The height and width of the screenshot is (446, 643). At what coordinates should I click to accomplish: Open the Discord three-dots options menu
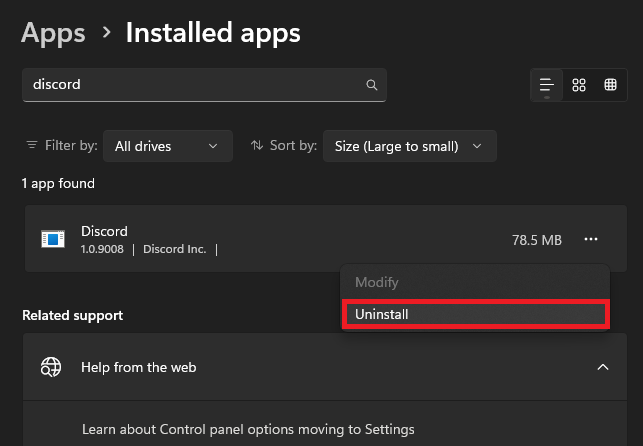[x=591, y=239]
